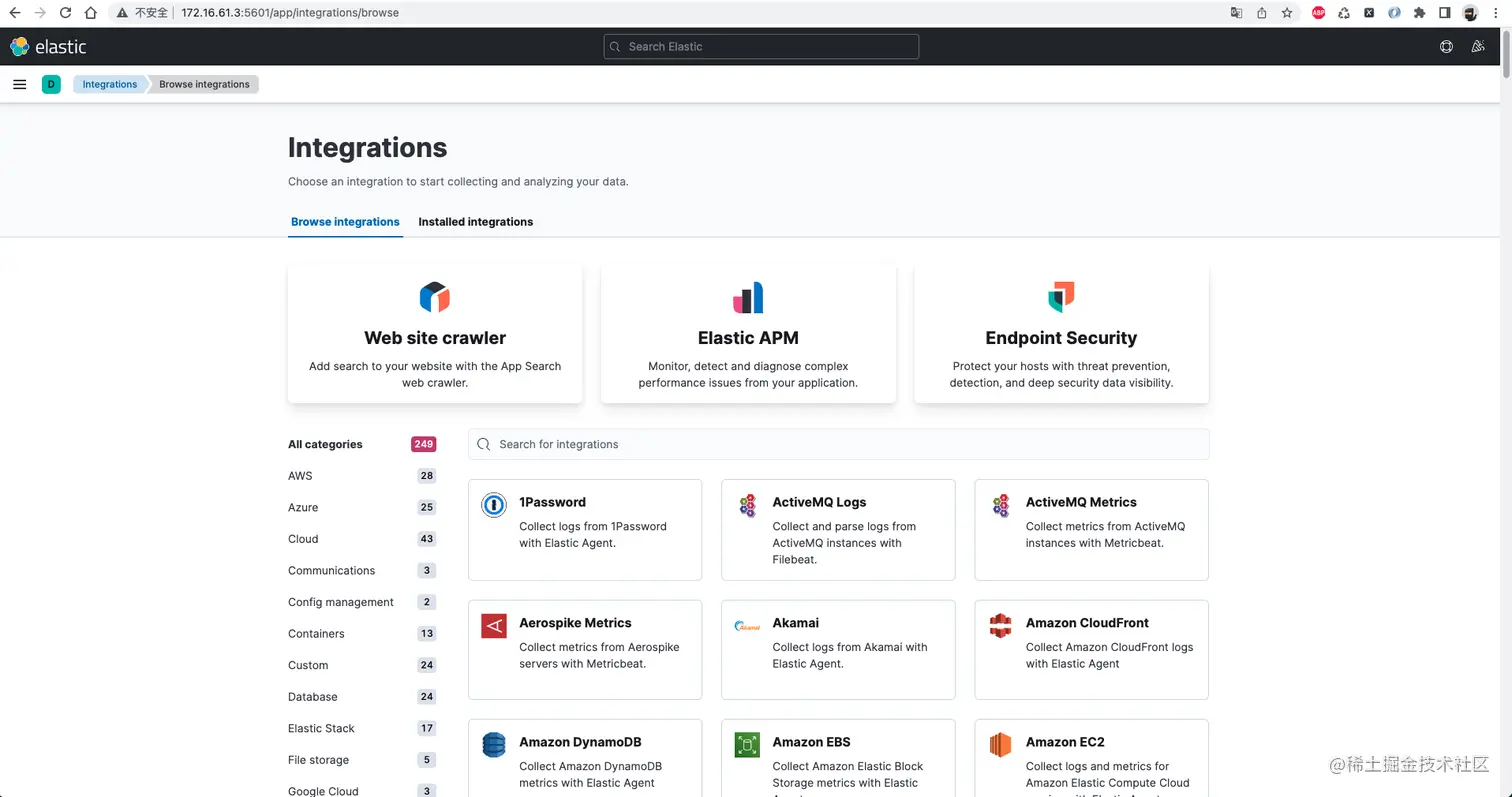1512x797 pixels.
Task: Open the Endpoint Security card title
Action: pyautogui.click(x=1061, y=338)
